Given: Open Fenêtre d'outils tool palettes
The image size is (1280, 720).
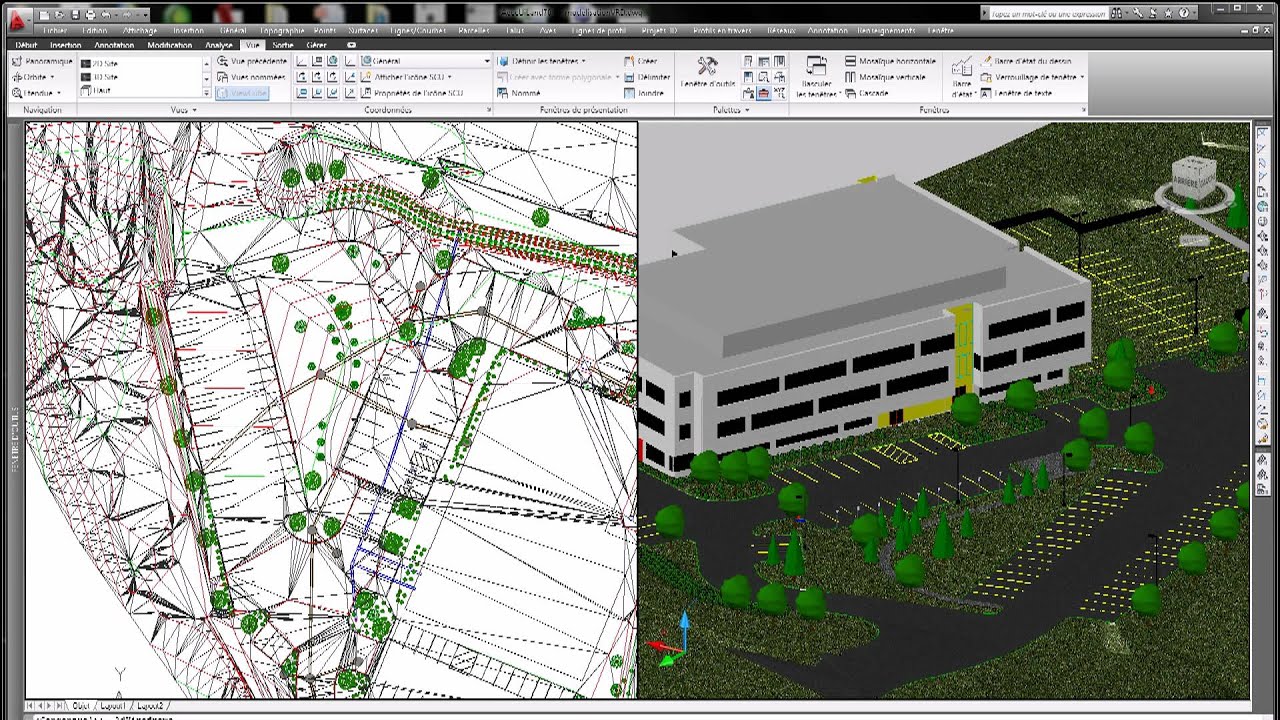Looking at the screenshot, I should coord(707,73).
